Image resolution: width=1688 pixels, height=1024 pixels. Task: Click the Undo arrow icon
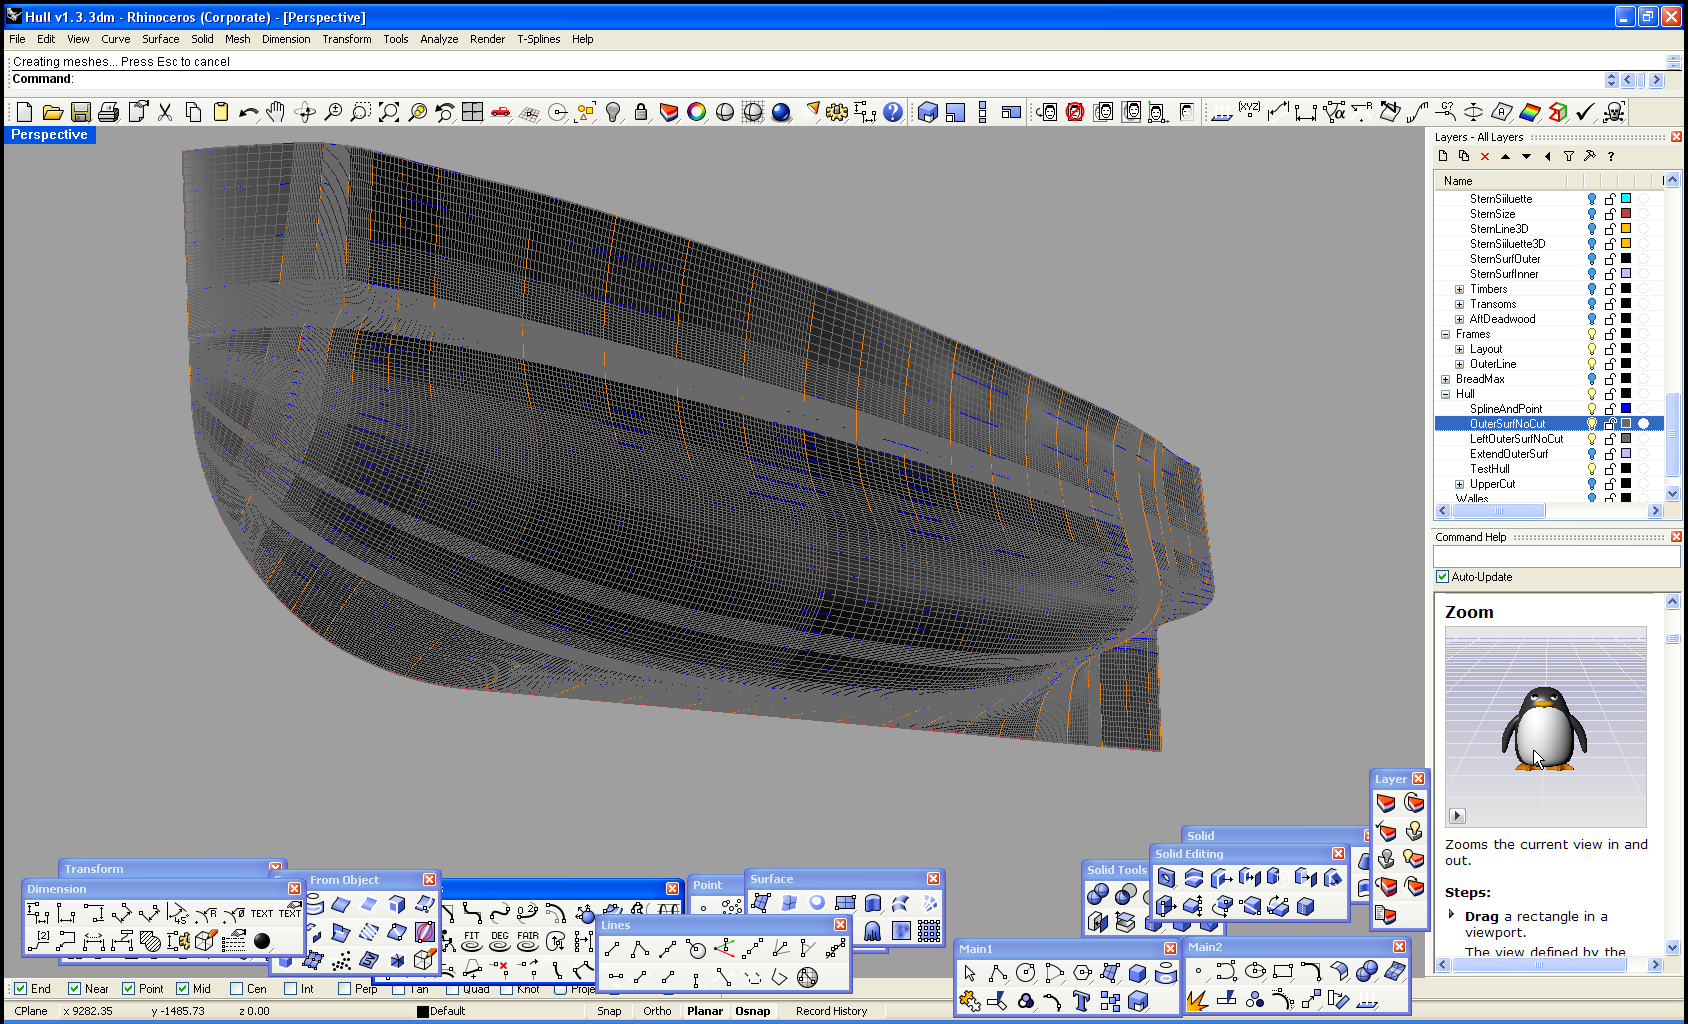(249, 112)
